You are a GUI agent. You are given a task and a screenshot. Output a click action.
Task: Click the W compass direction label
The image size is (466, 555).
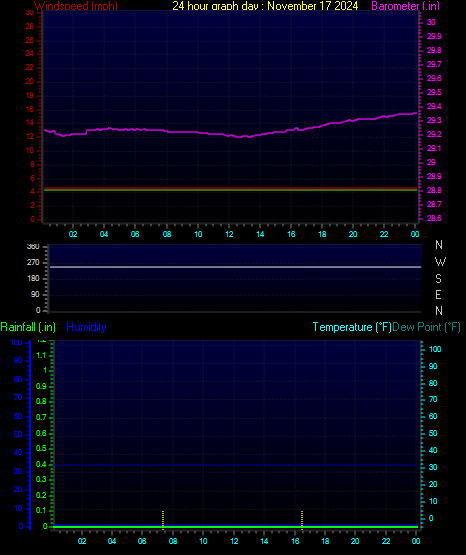click(440, 262)
